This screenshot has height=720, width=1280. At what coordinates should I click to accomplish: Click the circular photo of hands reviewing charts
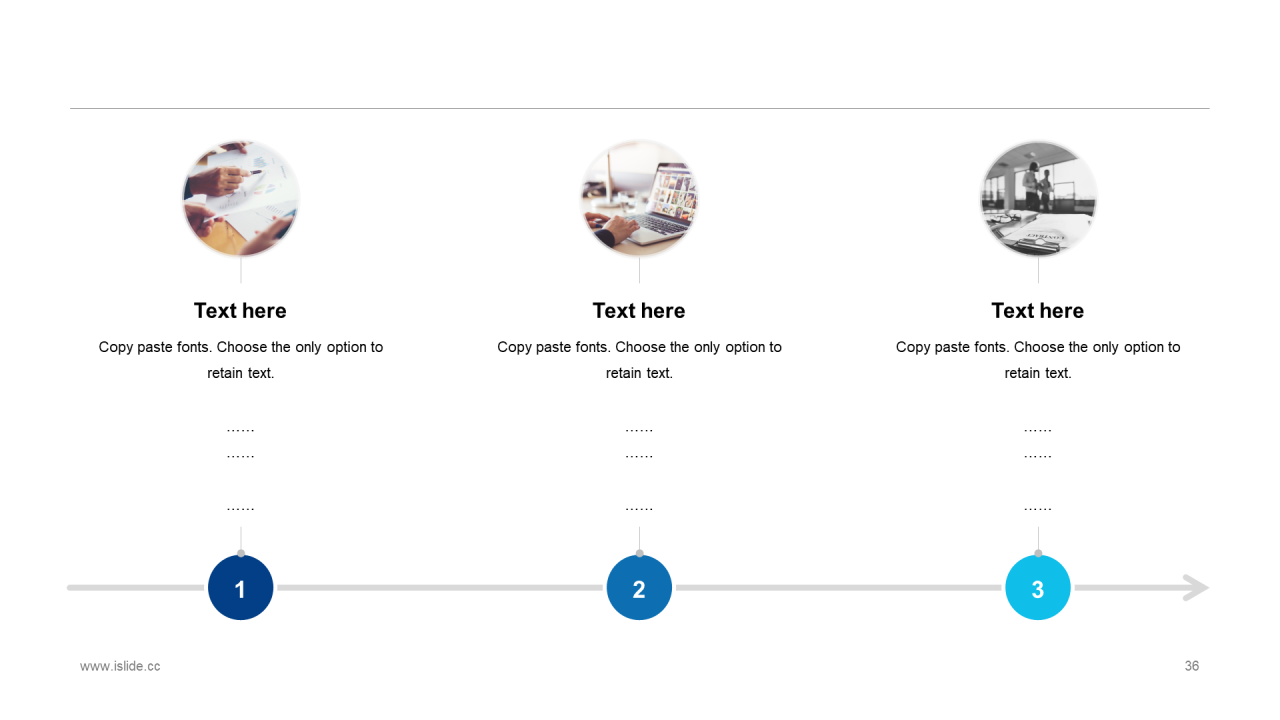[240, 198]
